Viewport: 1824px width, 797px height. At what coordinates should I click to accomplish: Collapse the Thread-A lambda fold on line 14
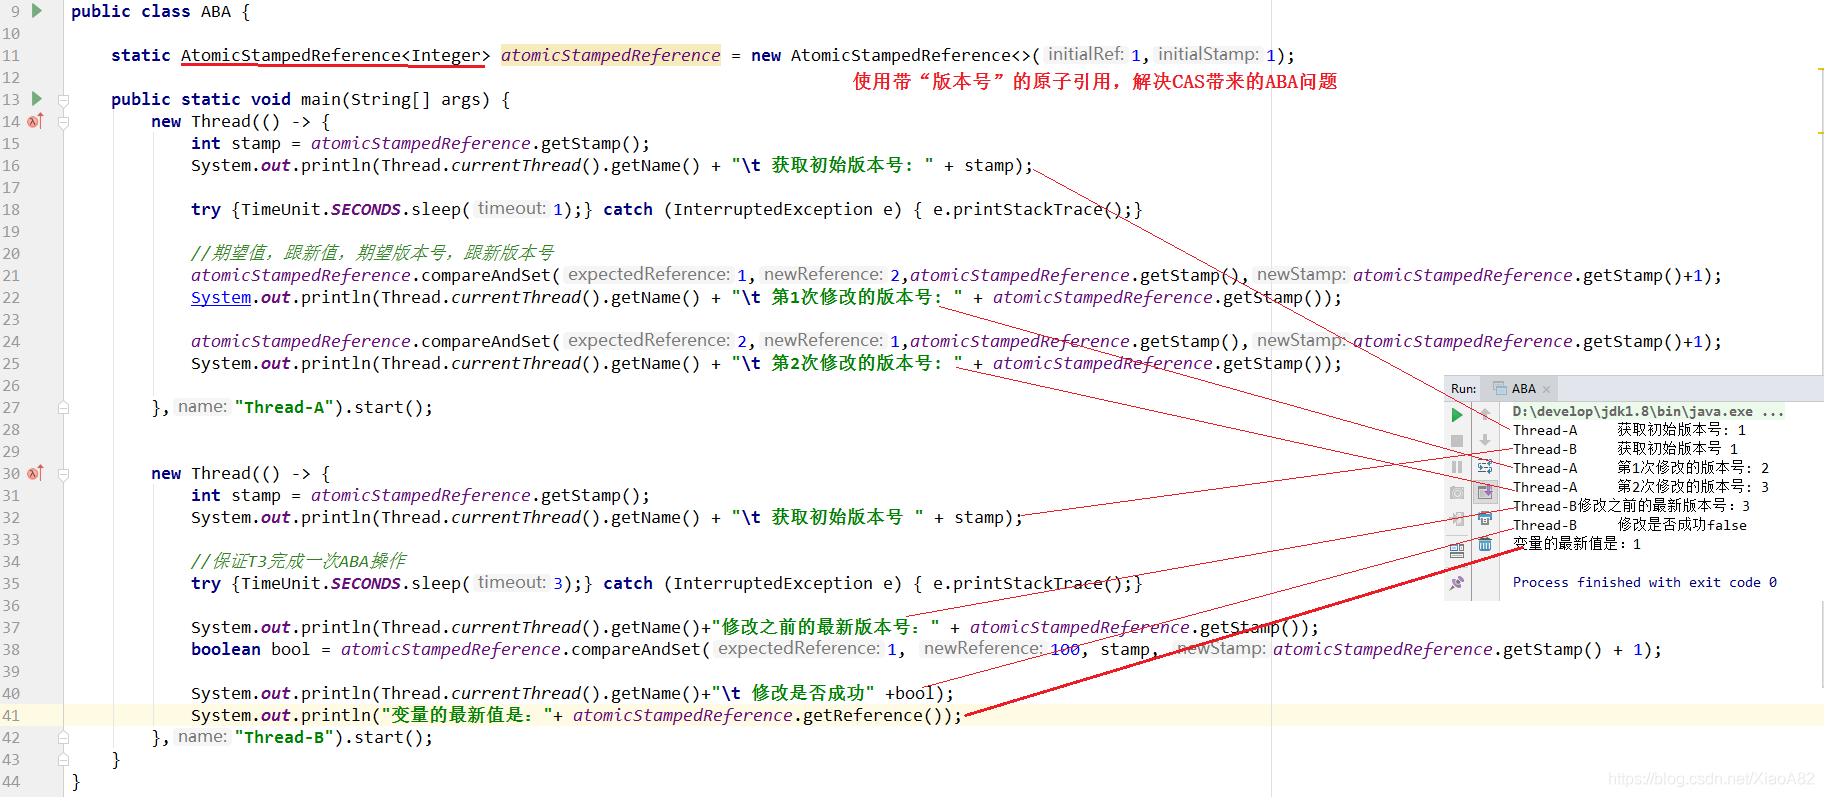click(63, 122)
